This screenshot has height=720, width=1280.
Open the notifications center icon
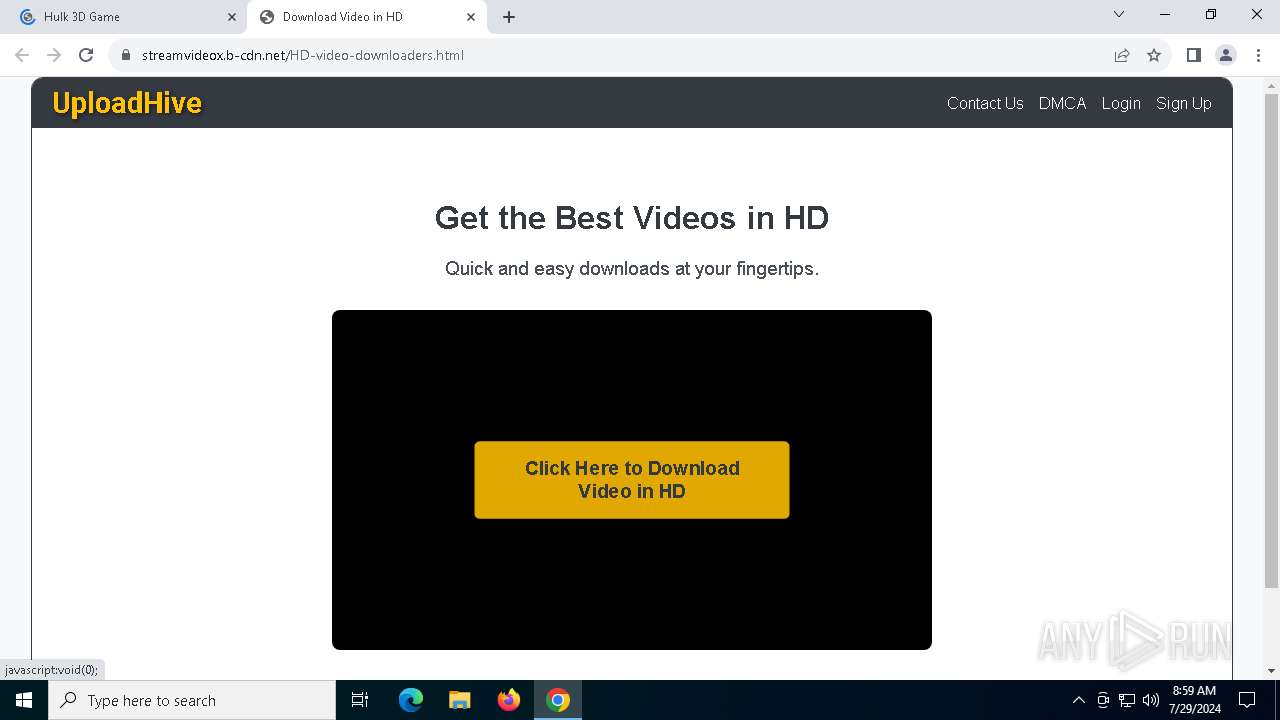point(1247,700)
